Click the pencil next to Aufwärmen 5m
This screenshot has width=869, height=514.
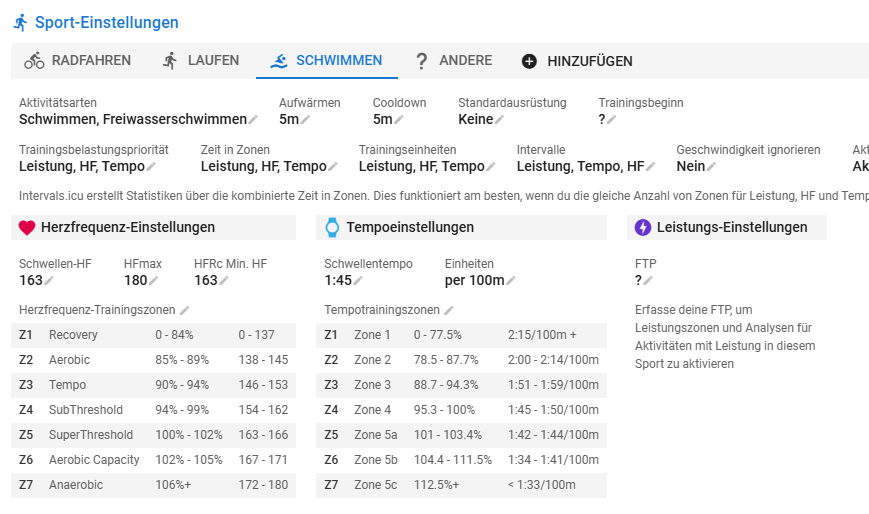coord(306,120)
